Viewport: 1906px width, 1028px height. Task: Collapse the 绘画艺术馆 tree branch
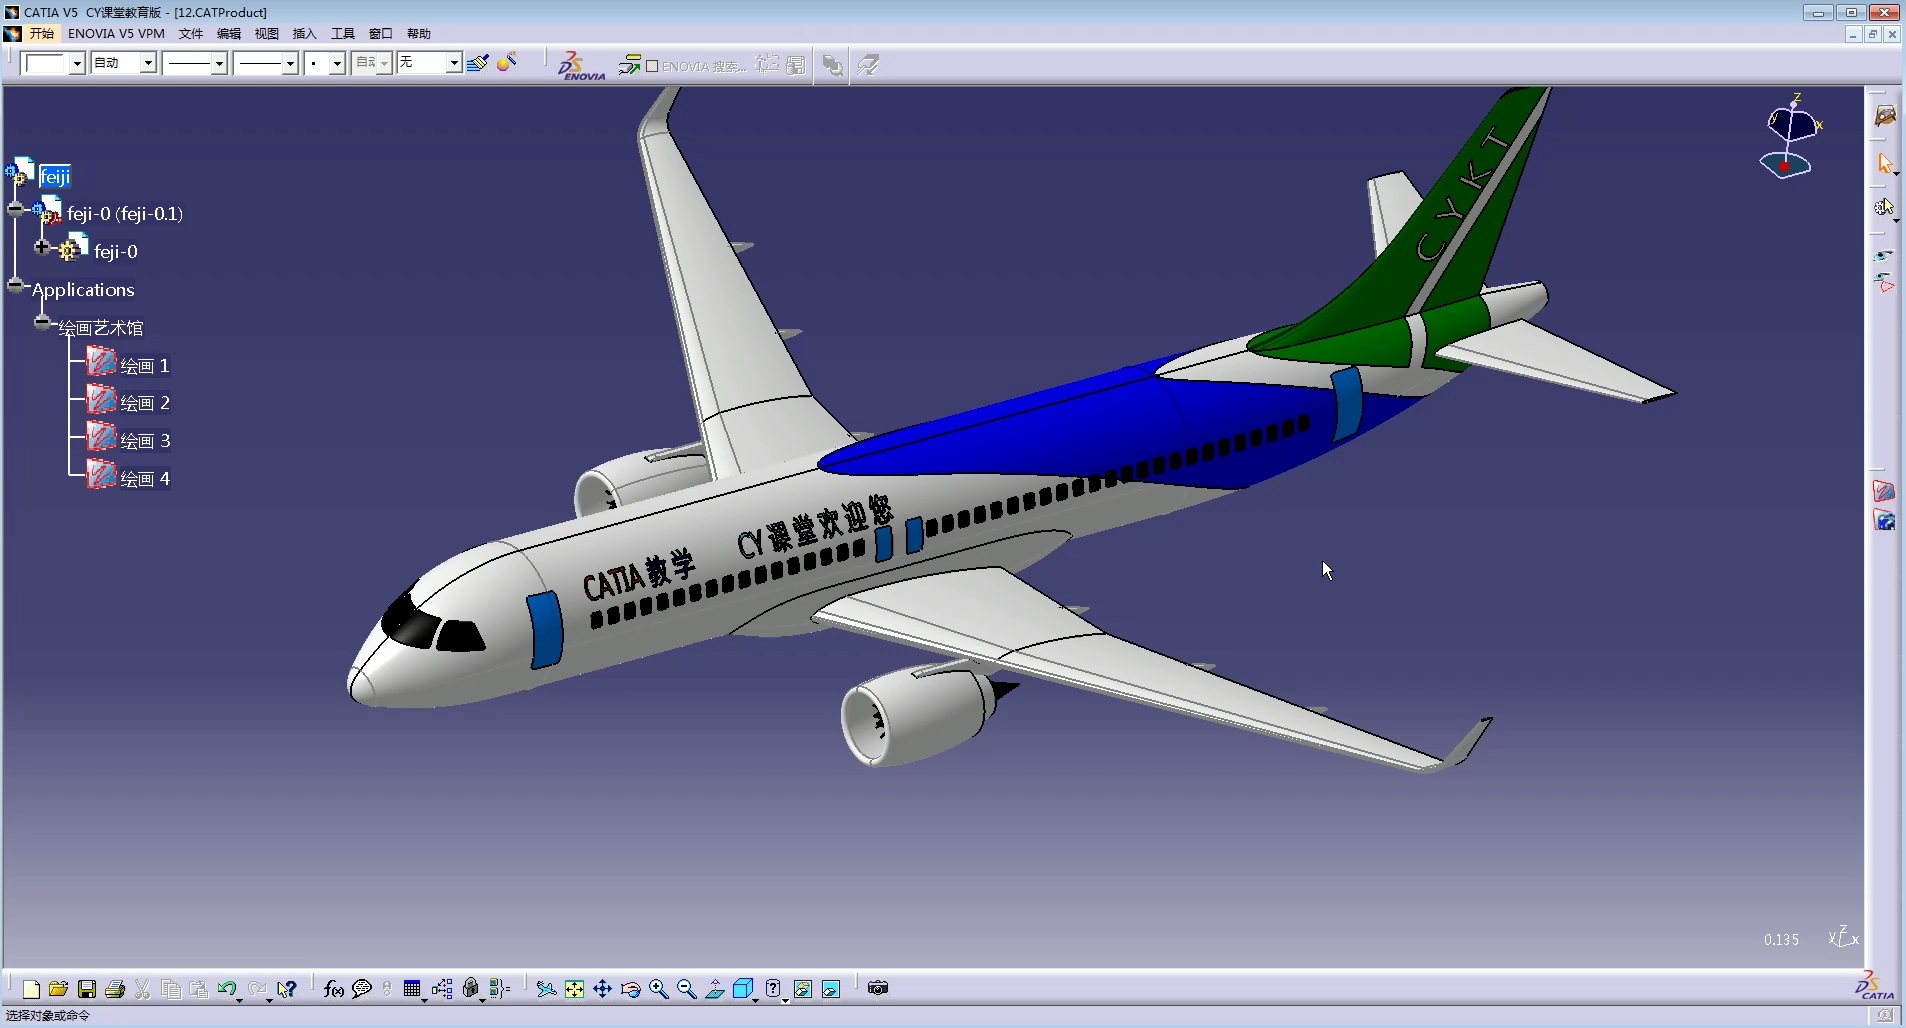tap(42, 322)
